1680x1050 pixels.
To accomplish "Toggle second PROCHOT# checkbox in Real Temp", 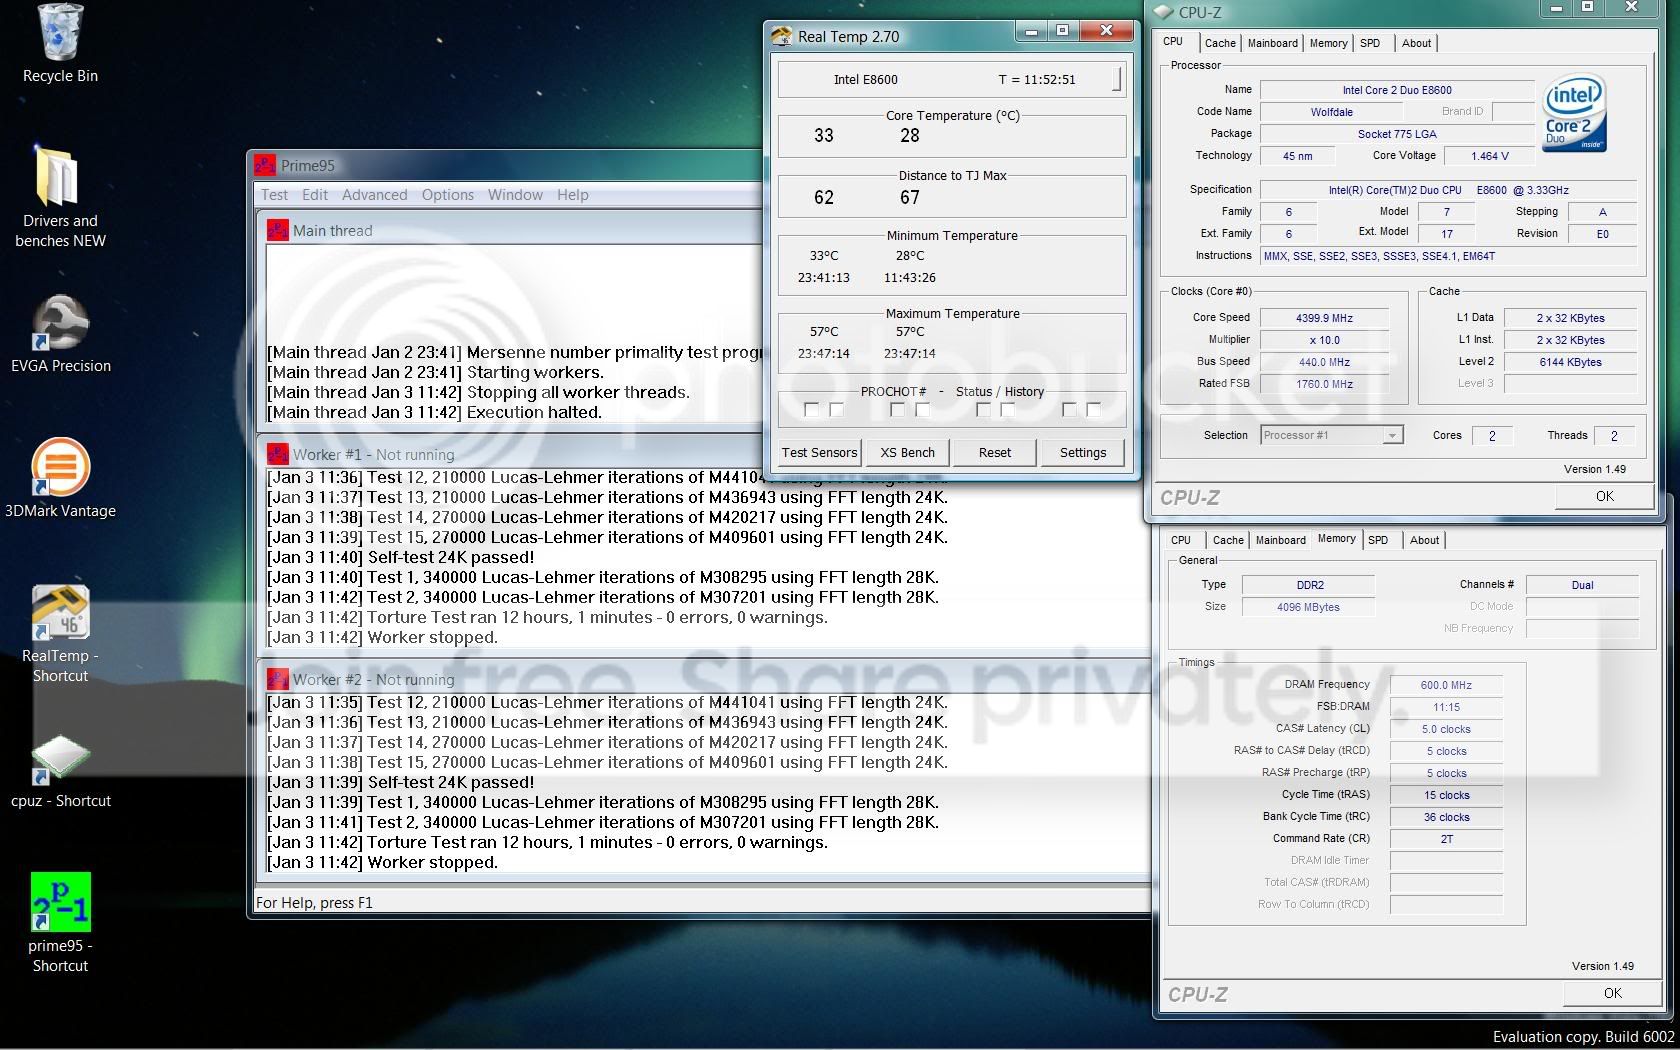I will pos(836,410).
